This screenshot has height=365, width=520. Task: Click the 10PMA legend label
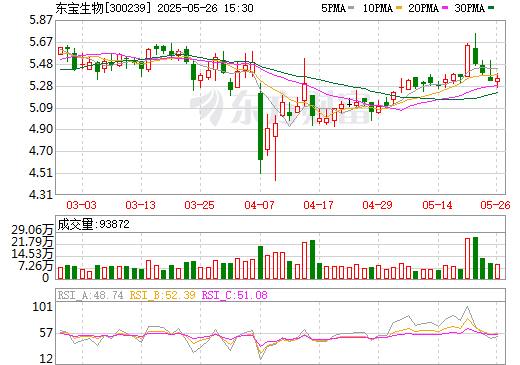point(377,8)
